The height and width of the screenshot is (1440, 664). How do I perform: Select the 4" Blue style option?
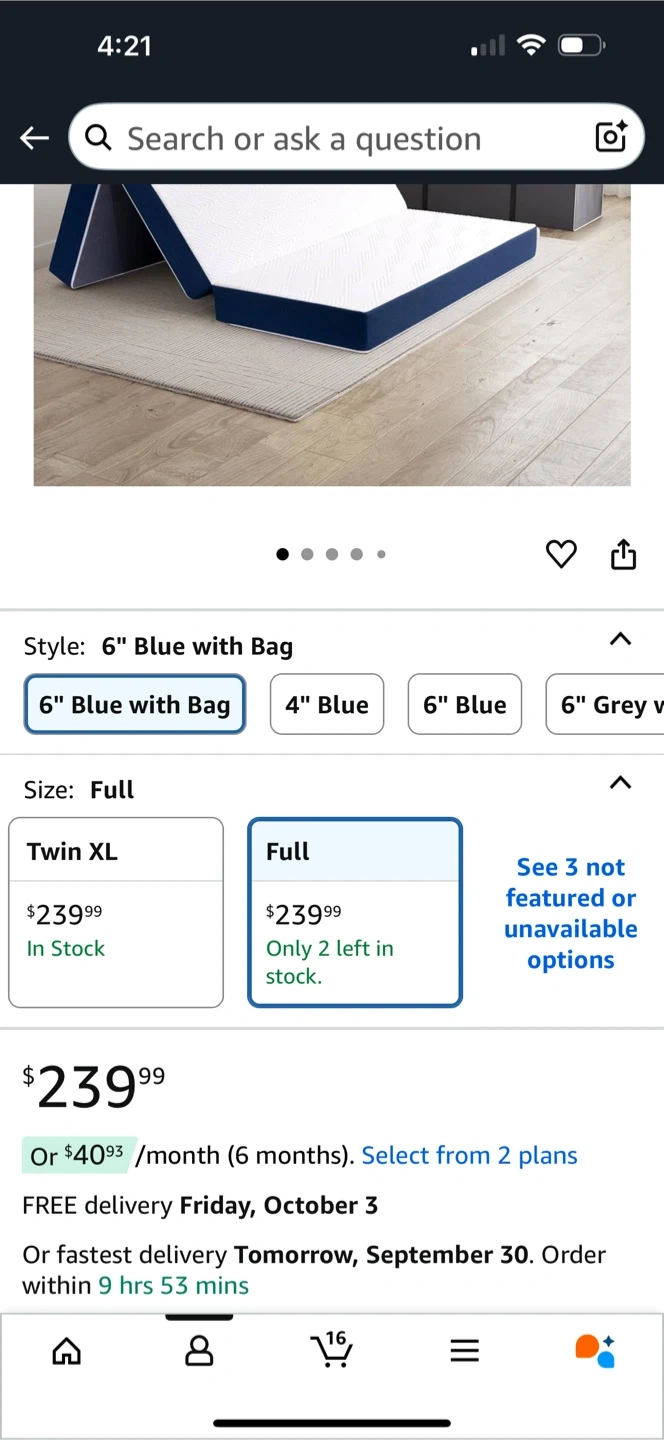(x=327, y=705)
